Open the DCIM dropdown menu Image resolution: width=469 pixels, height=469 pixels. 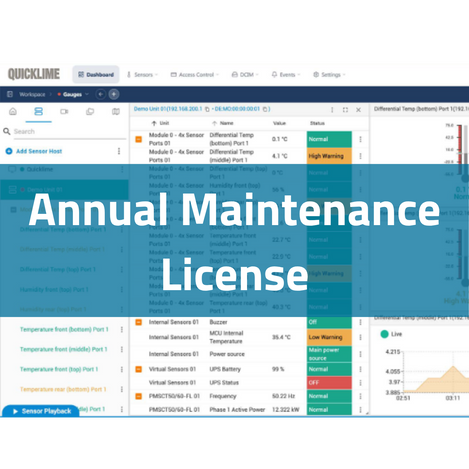(x=245, y=75)
